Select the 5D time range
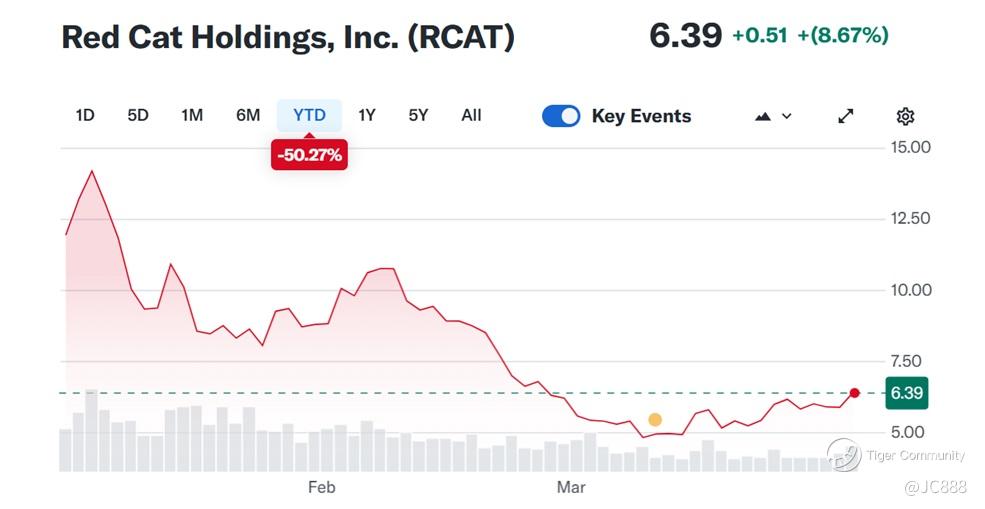The height and width of the screenshot is (509, 985). (x=138, y=115)
